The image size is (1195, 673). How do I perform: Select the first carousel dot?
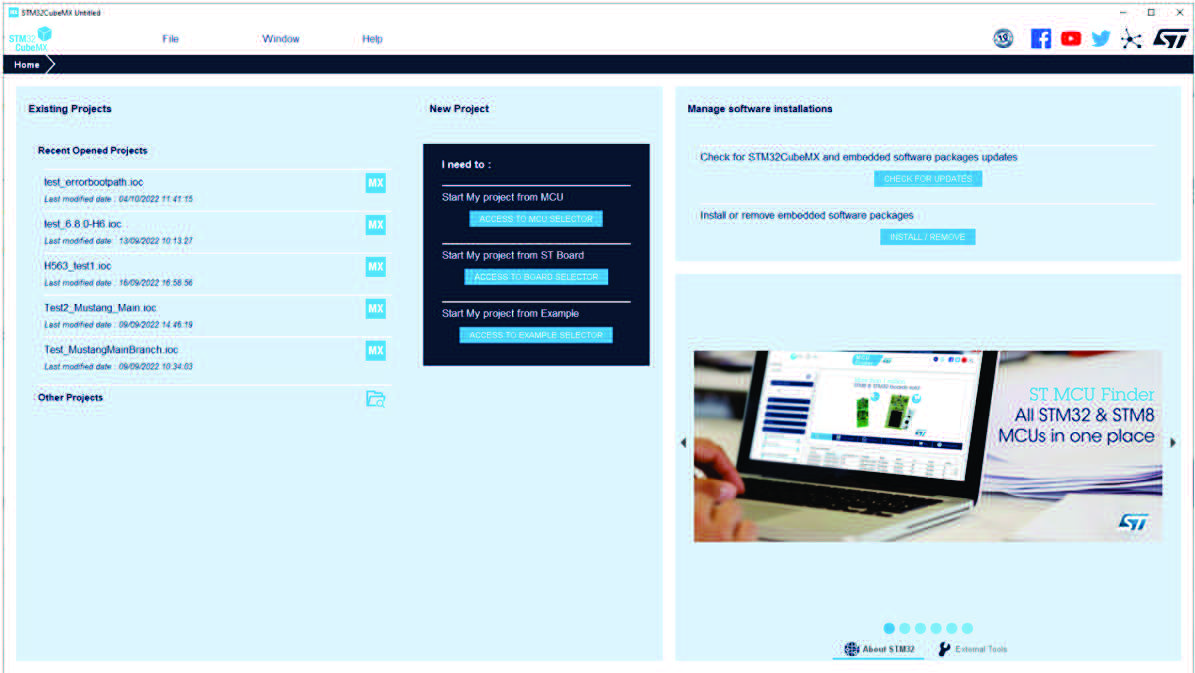coord(889,628)
